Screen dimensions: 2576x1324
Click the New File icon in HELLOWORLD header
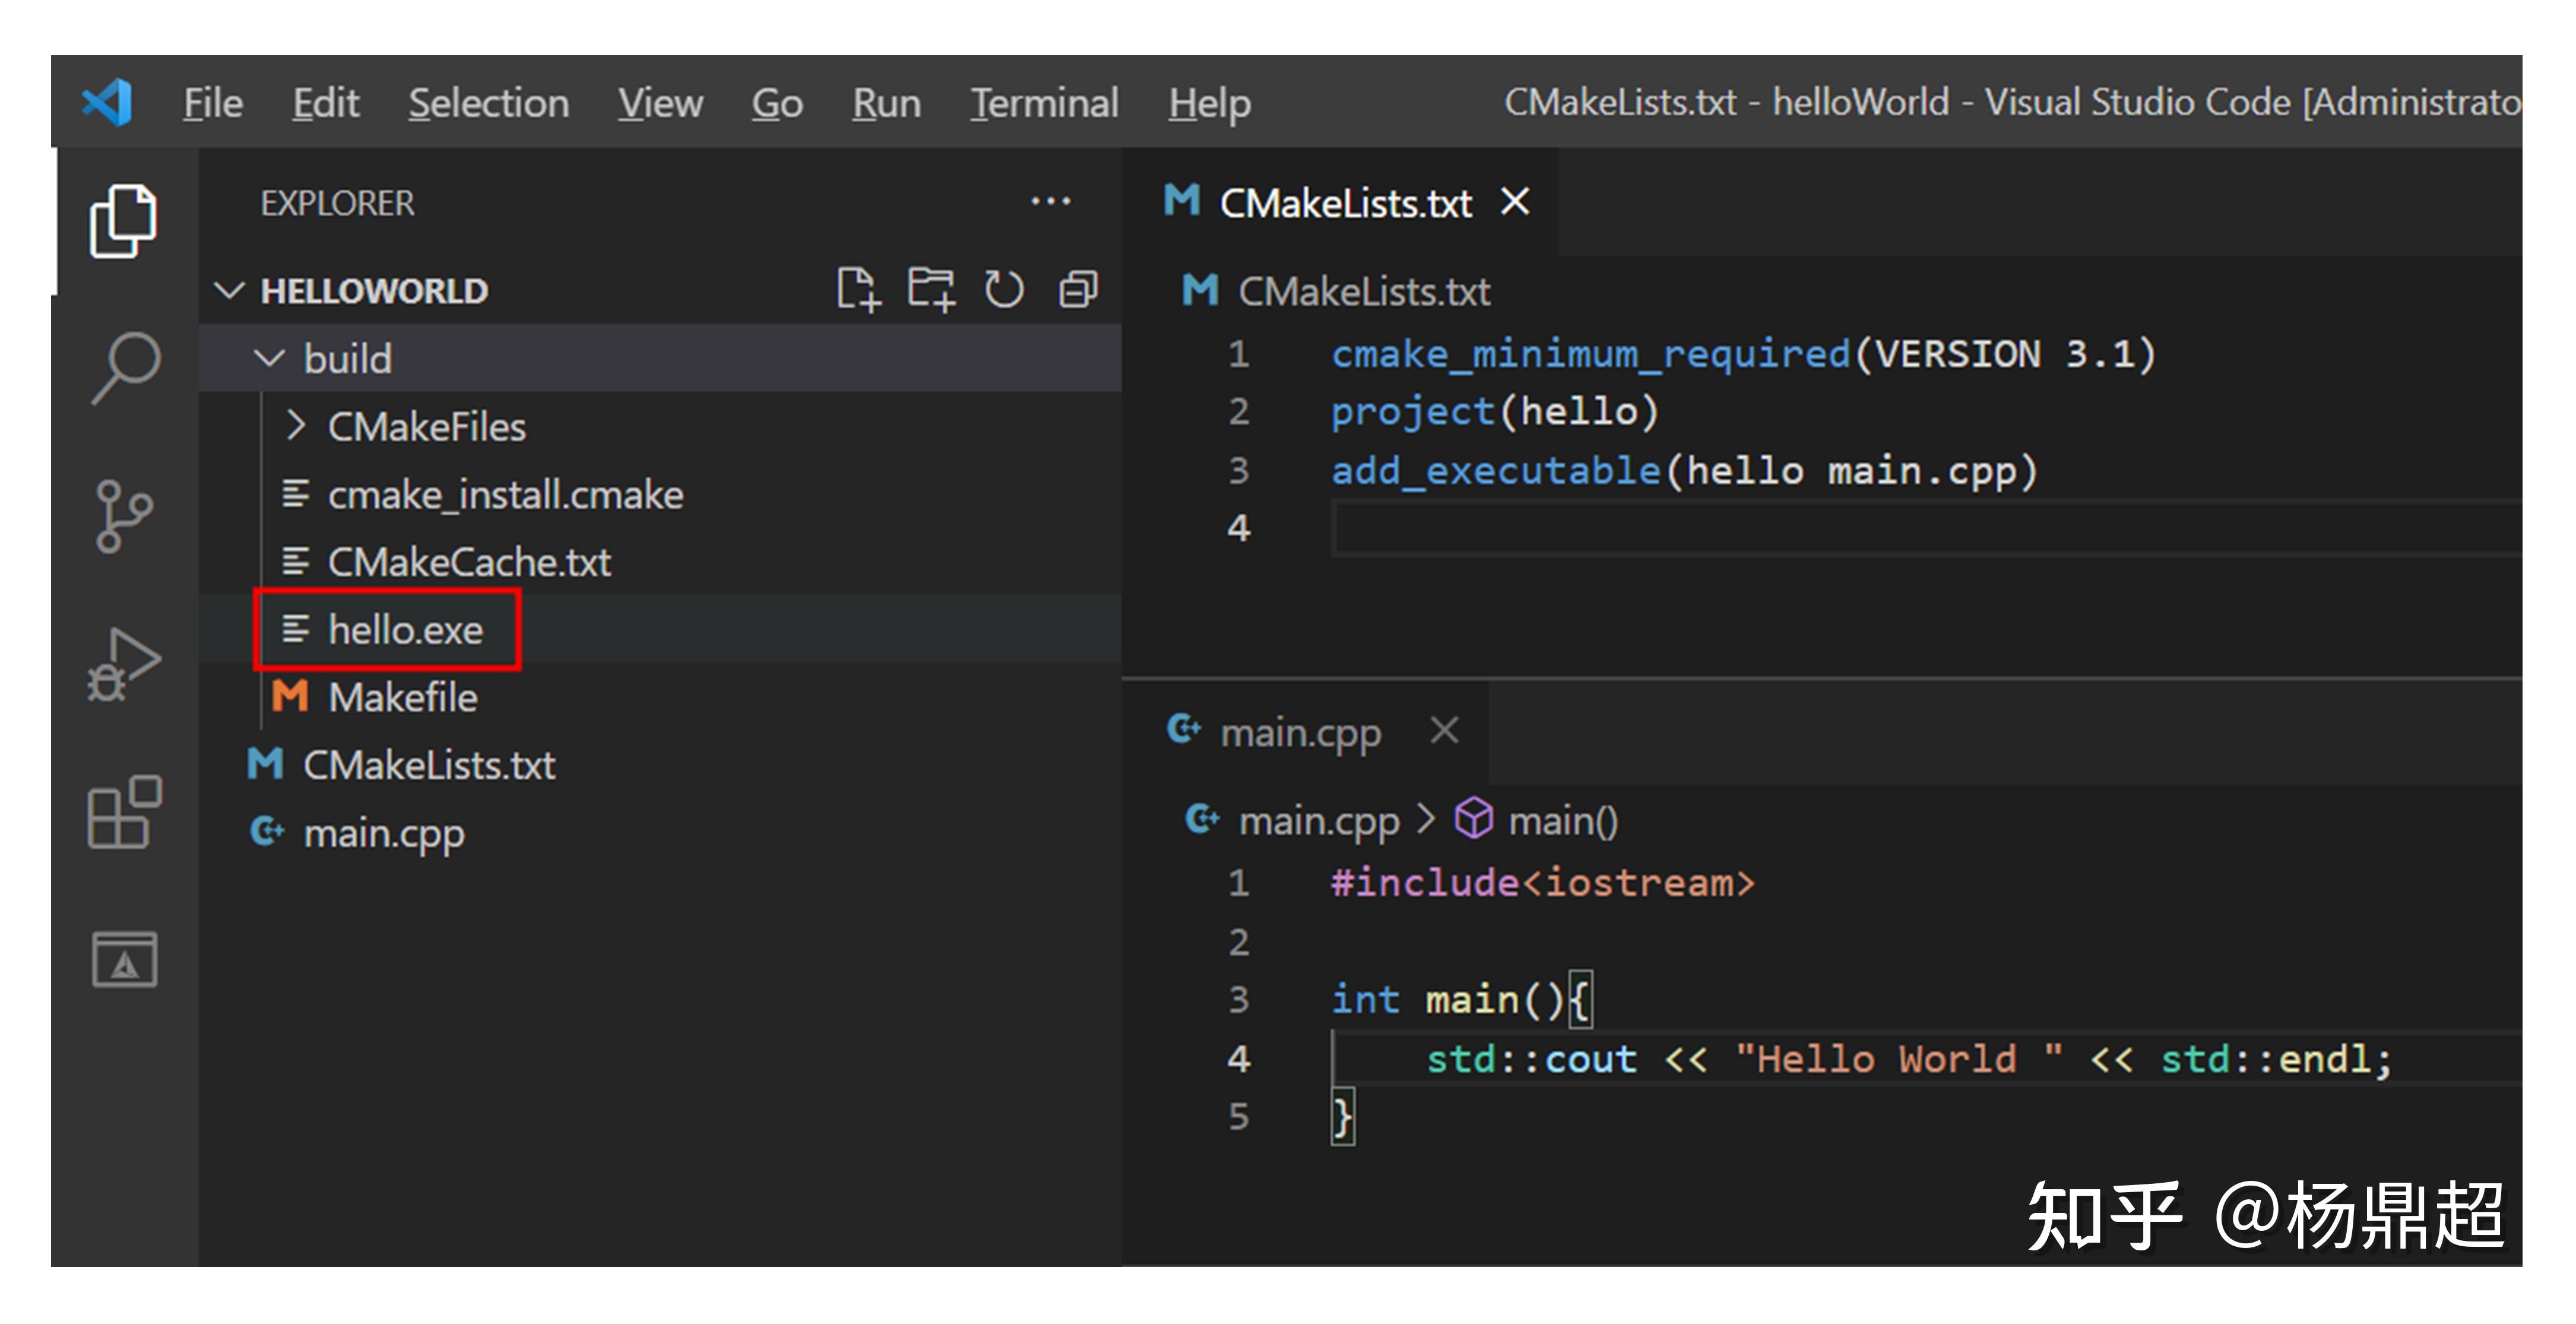pos(858,290)
